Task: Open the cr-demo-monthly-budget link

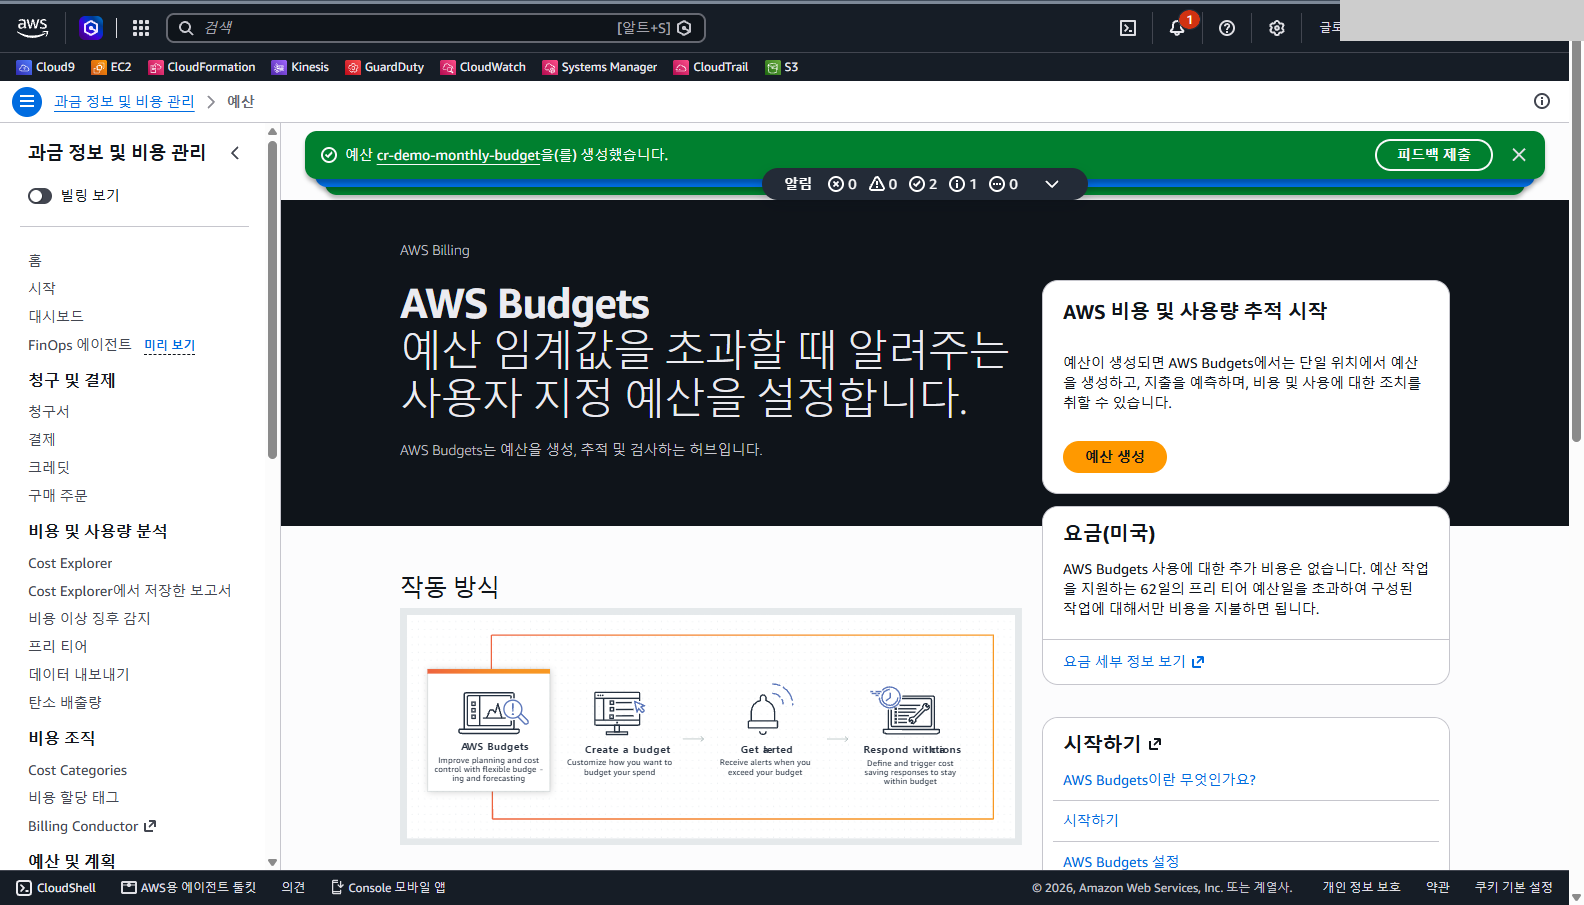Action: click(458, 155)
